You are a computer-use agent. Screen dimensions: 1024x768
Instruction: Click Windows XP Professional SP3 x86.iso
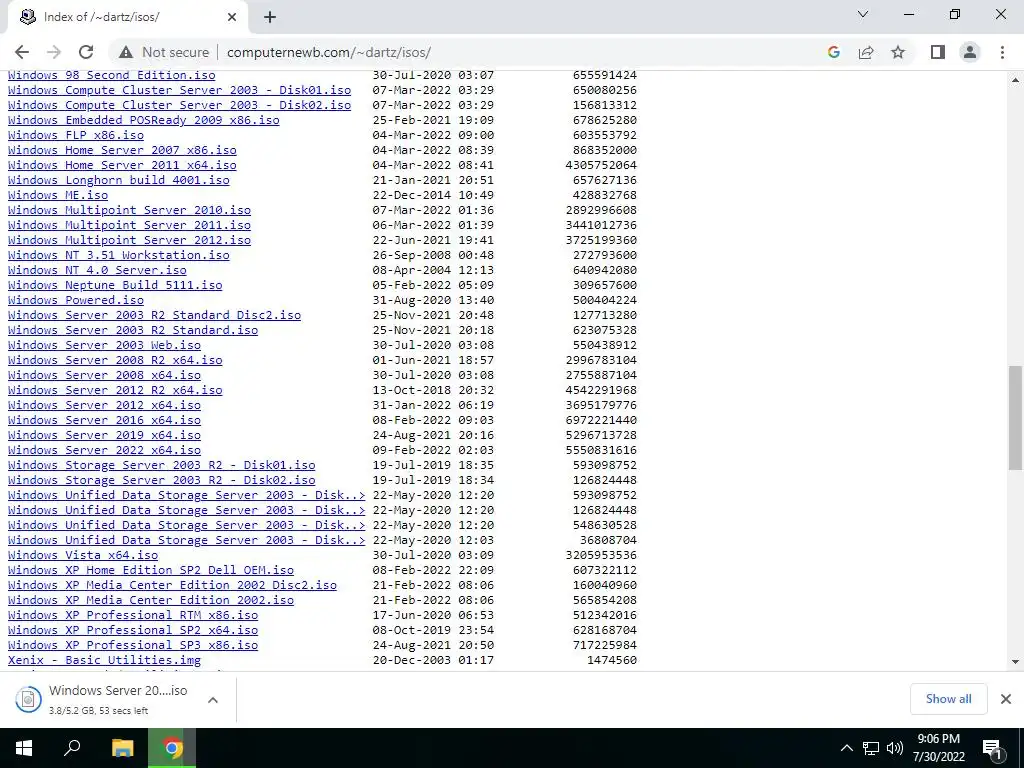(133, 646)
